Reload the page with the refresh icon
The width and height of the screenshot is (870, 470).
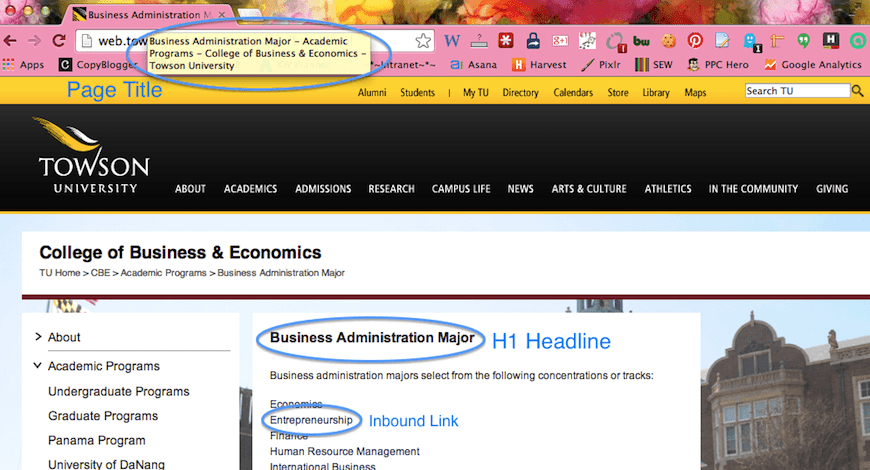pos(59,41)
